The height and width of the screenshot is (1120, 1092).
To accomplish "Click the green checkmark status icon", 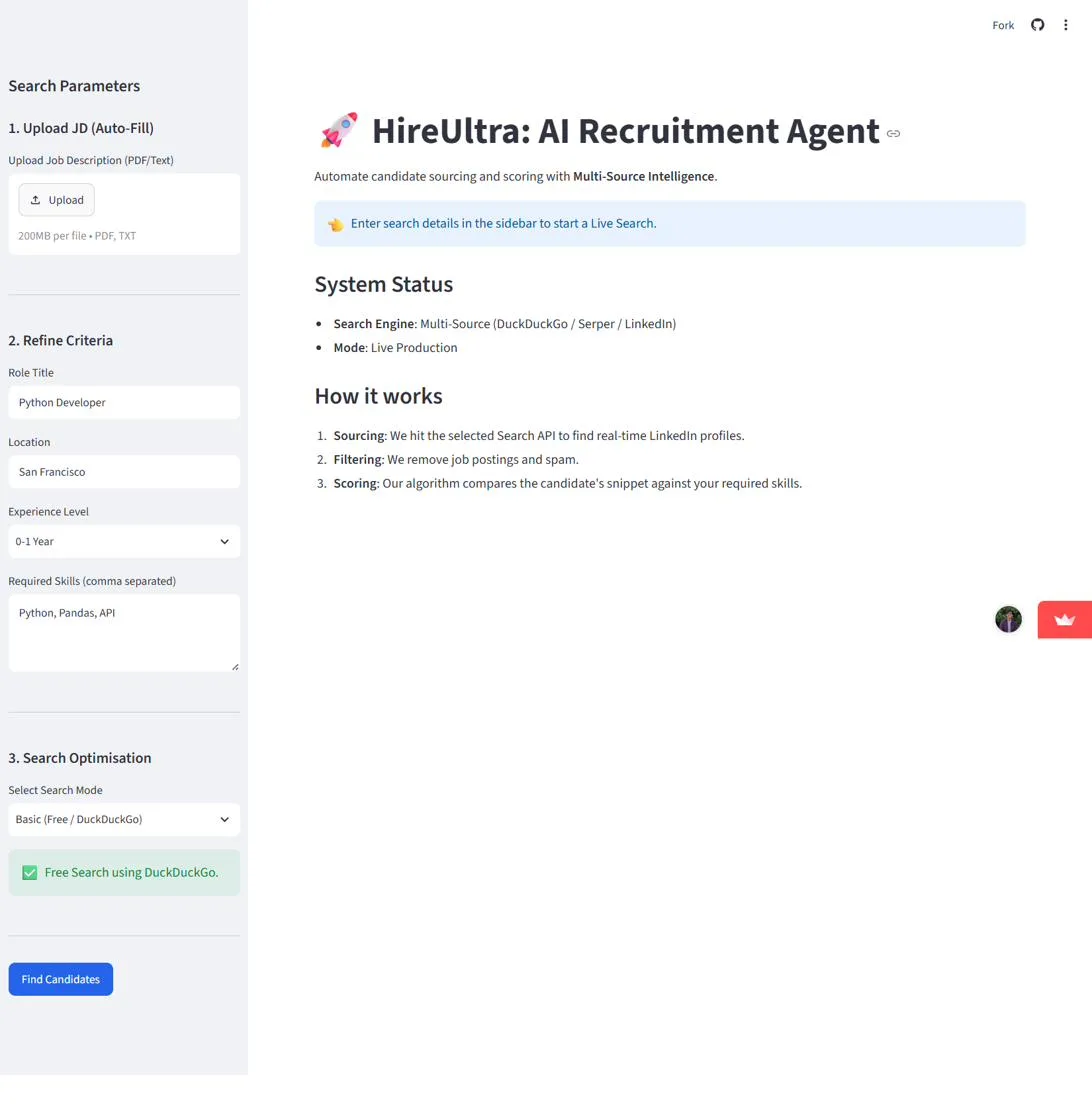I will [x=29, y=872].
